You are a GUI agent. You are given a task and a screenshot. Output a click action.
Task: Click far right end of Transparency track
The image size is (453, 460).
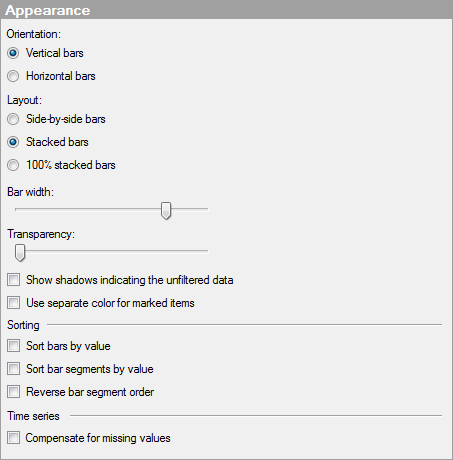[x=206, y=251]
